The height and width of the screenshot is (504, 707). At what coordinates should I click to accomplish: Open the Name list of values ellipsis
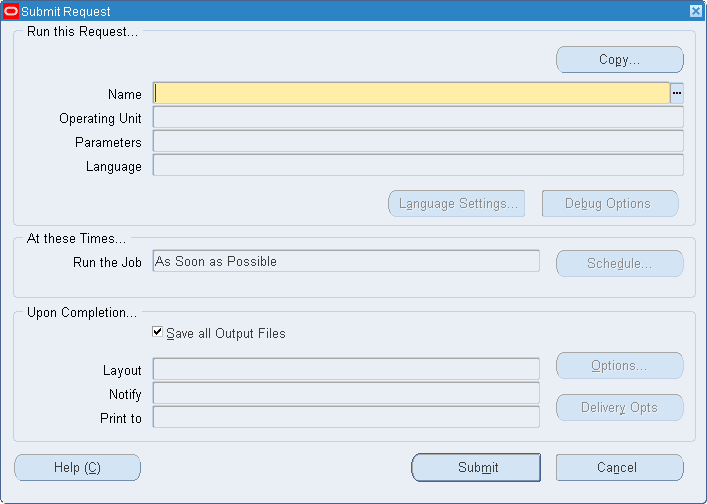tap(676, 93)
